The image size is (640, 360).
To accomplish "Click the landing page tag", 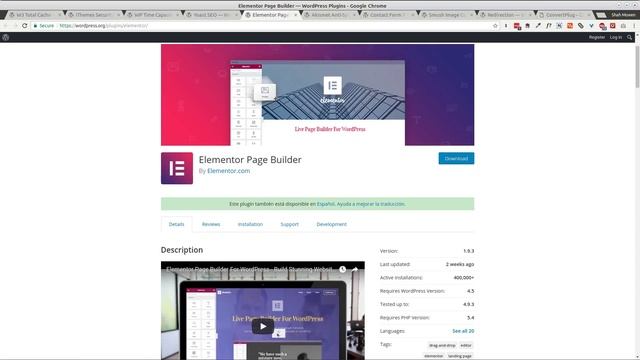I will pos(460,356).
